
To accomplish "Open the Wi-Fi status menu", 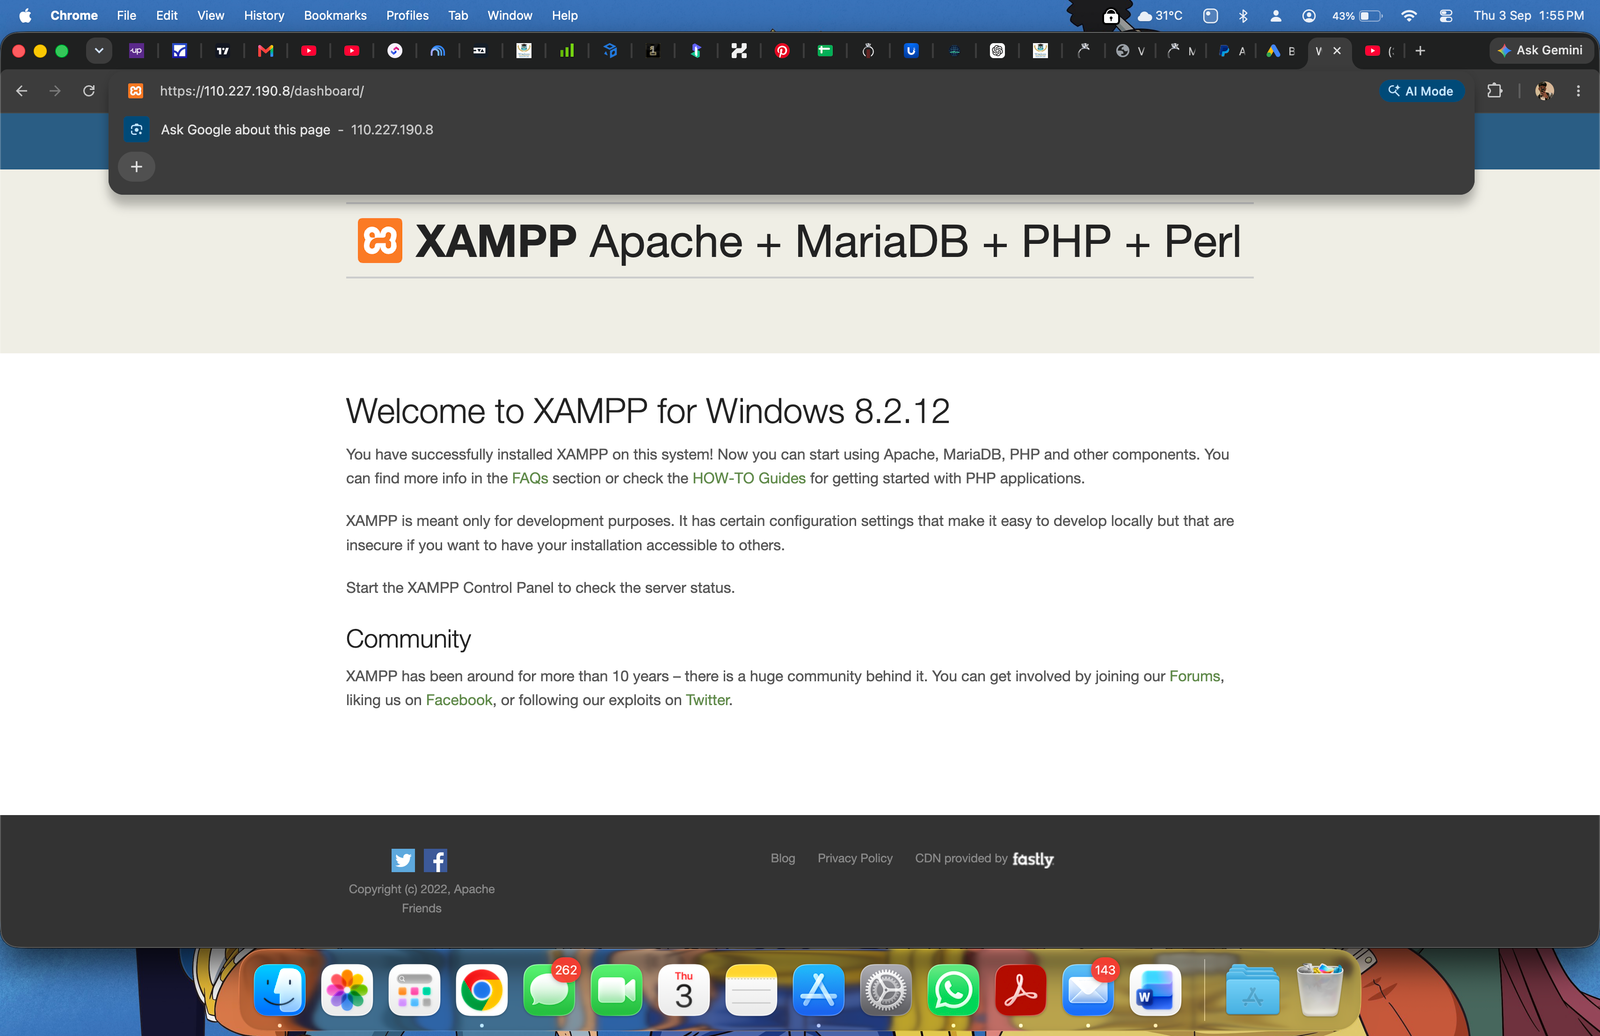I will click(x=1409, y=15).
